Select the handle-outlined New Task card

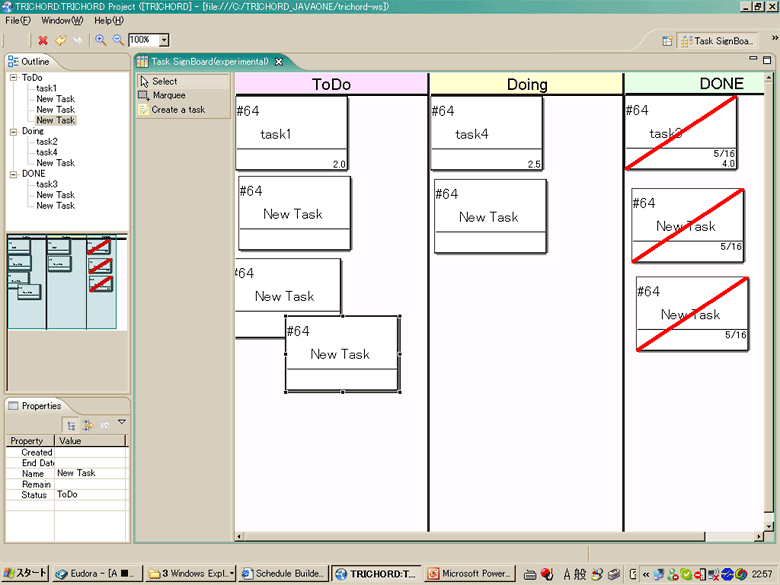(342, 354)
